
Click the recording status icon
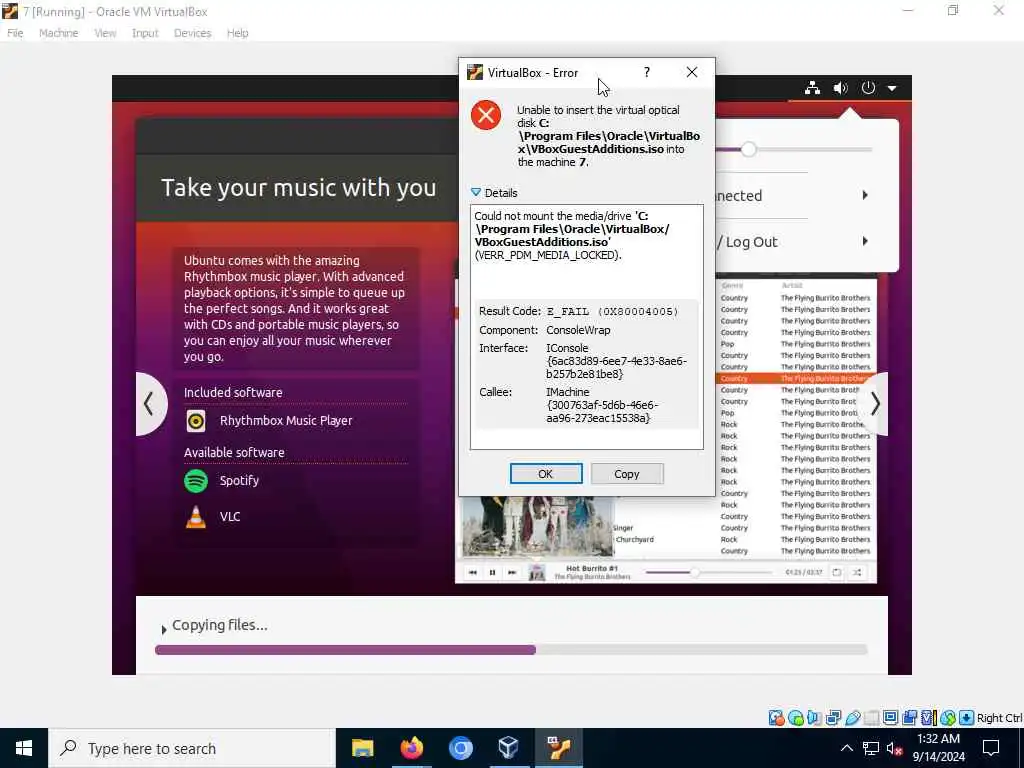[909, 718]
